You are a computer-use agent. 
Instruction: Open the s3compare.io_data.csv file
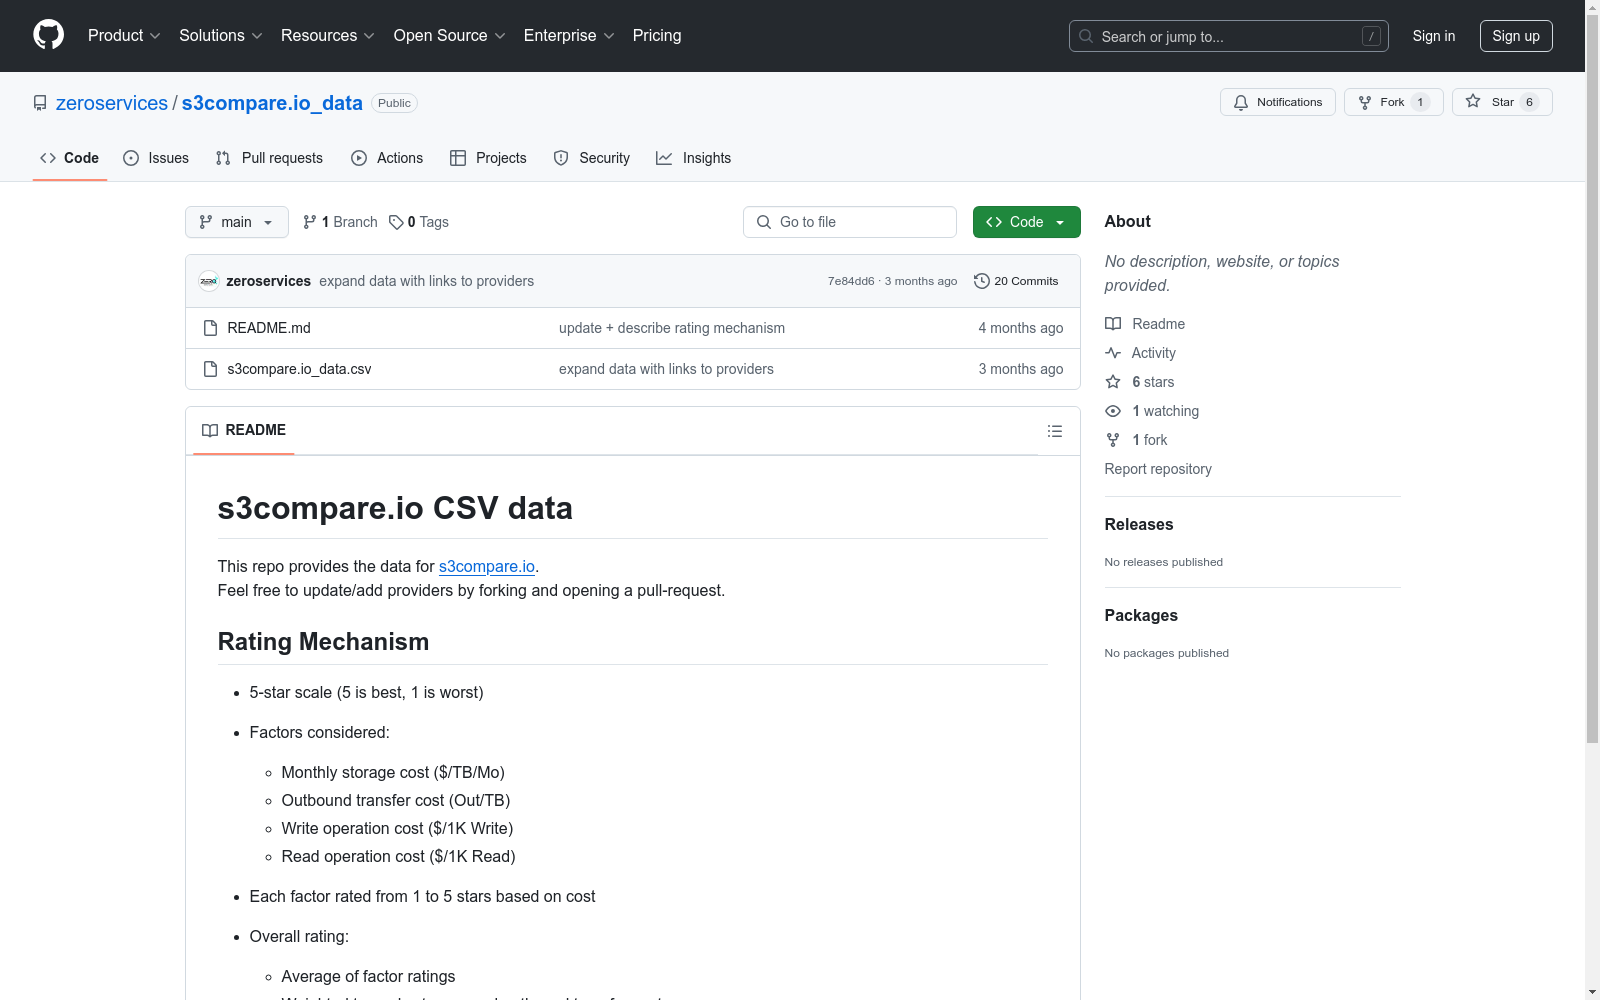coord(300,369)
